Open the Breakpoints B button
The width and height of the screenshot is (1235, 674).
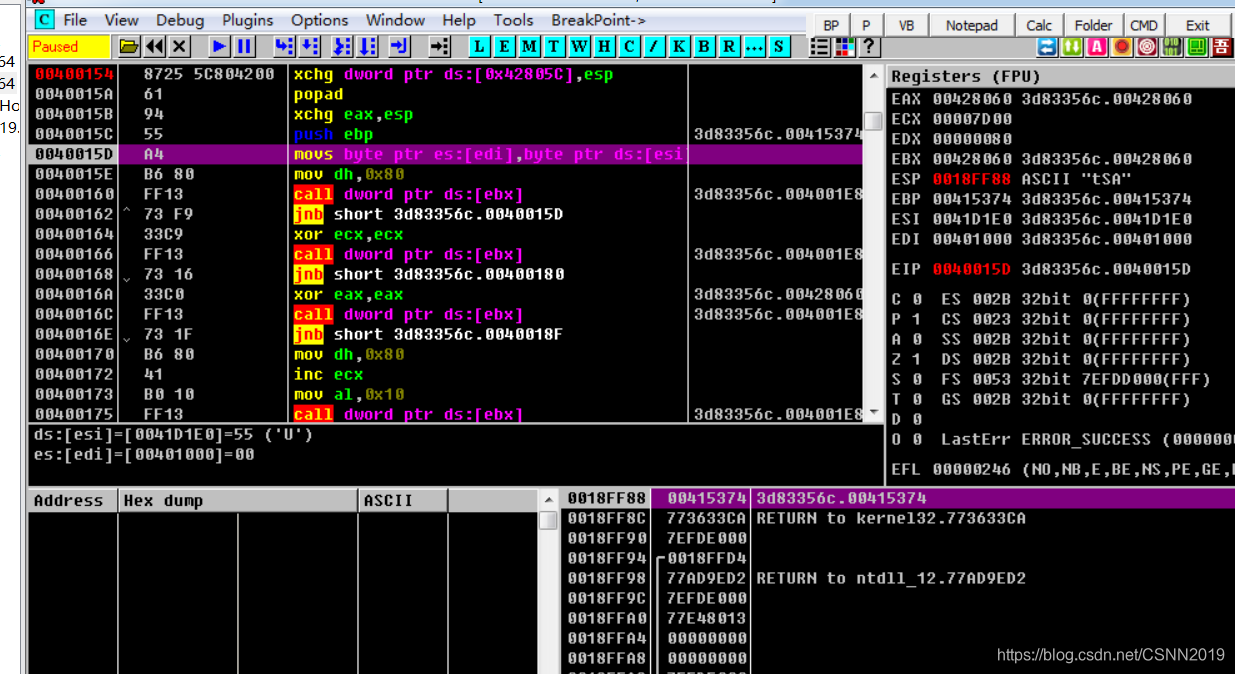704,46
